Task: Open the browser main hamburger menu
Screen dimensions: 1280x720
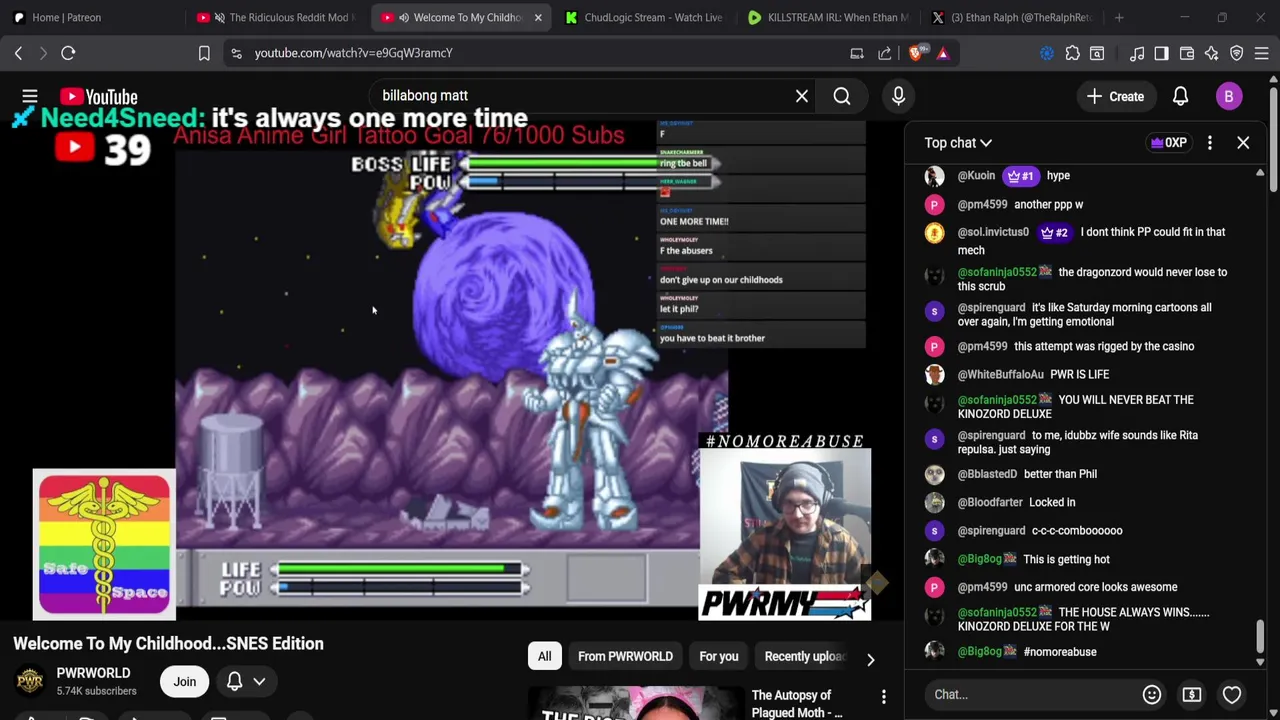Action: tap(1262, 53)
